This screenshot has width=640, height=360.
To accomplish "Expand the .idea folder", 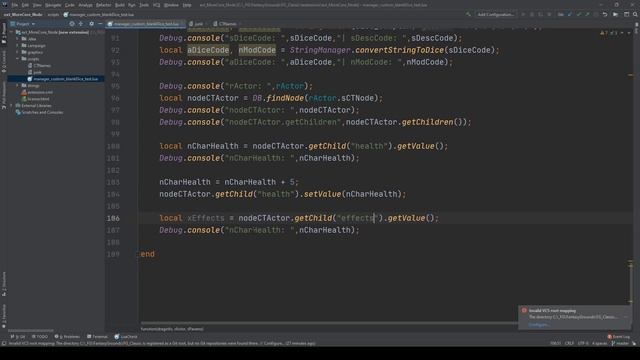I will [18, 39].
